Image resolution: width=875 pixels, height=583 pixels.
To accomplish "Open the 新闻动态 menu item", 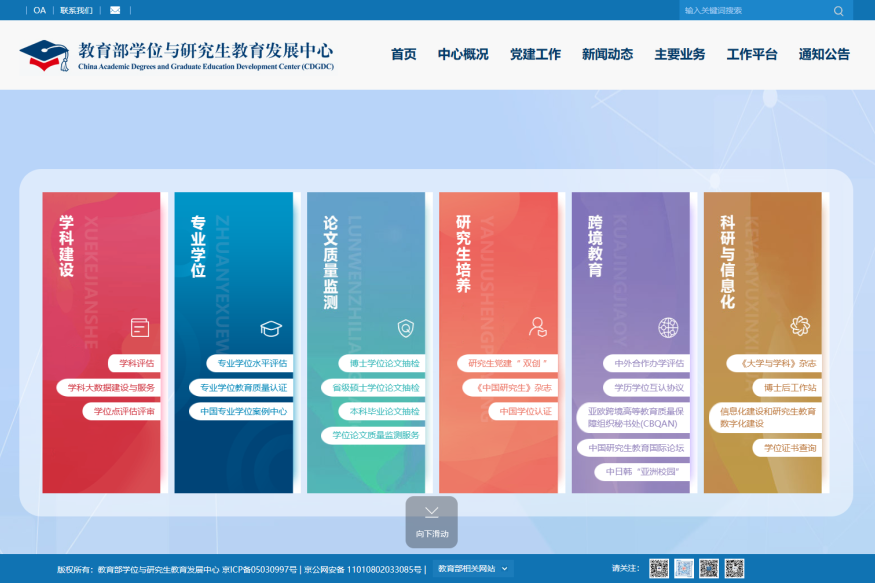I will tap(607, 54).
